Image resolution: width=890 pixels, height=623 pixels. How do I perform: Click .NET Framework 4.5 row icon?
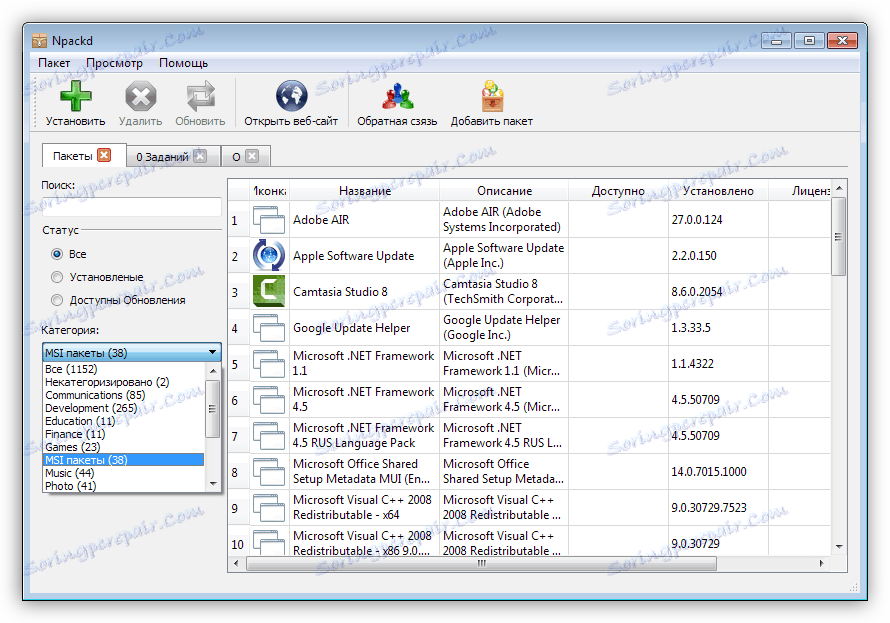pyautogui.click(x=268, y=400)
